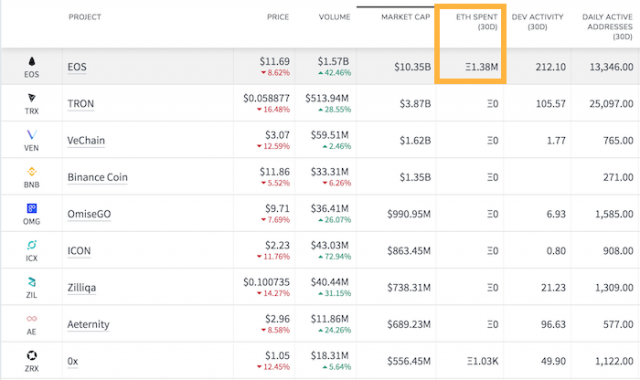Click the ICON ICX logo icon

point(32,245)
